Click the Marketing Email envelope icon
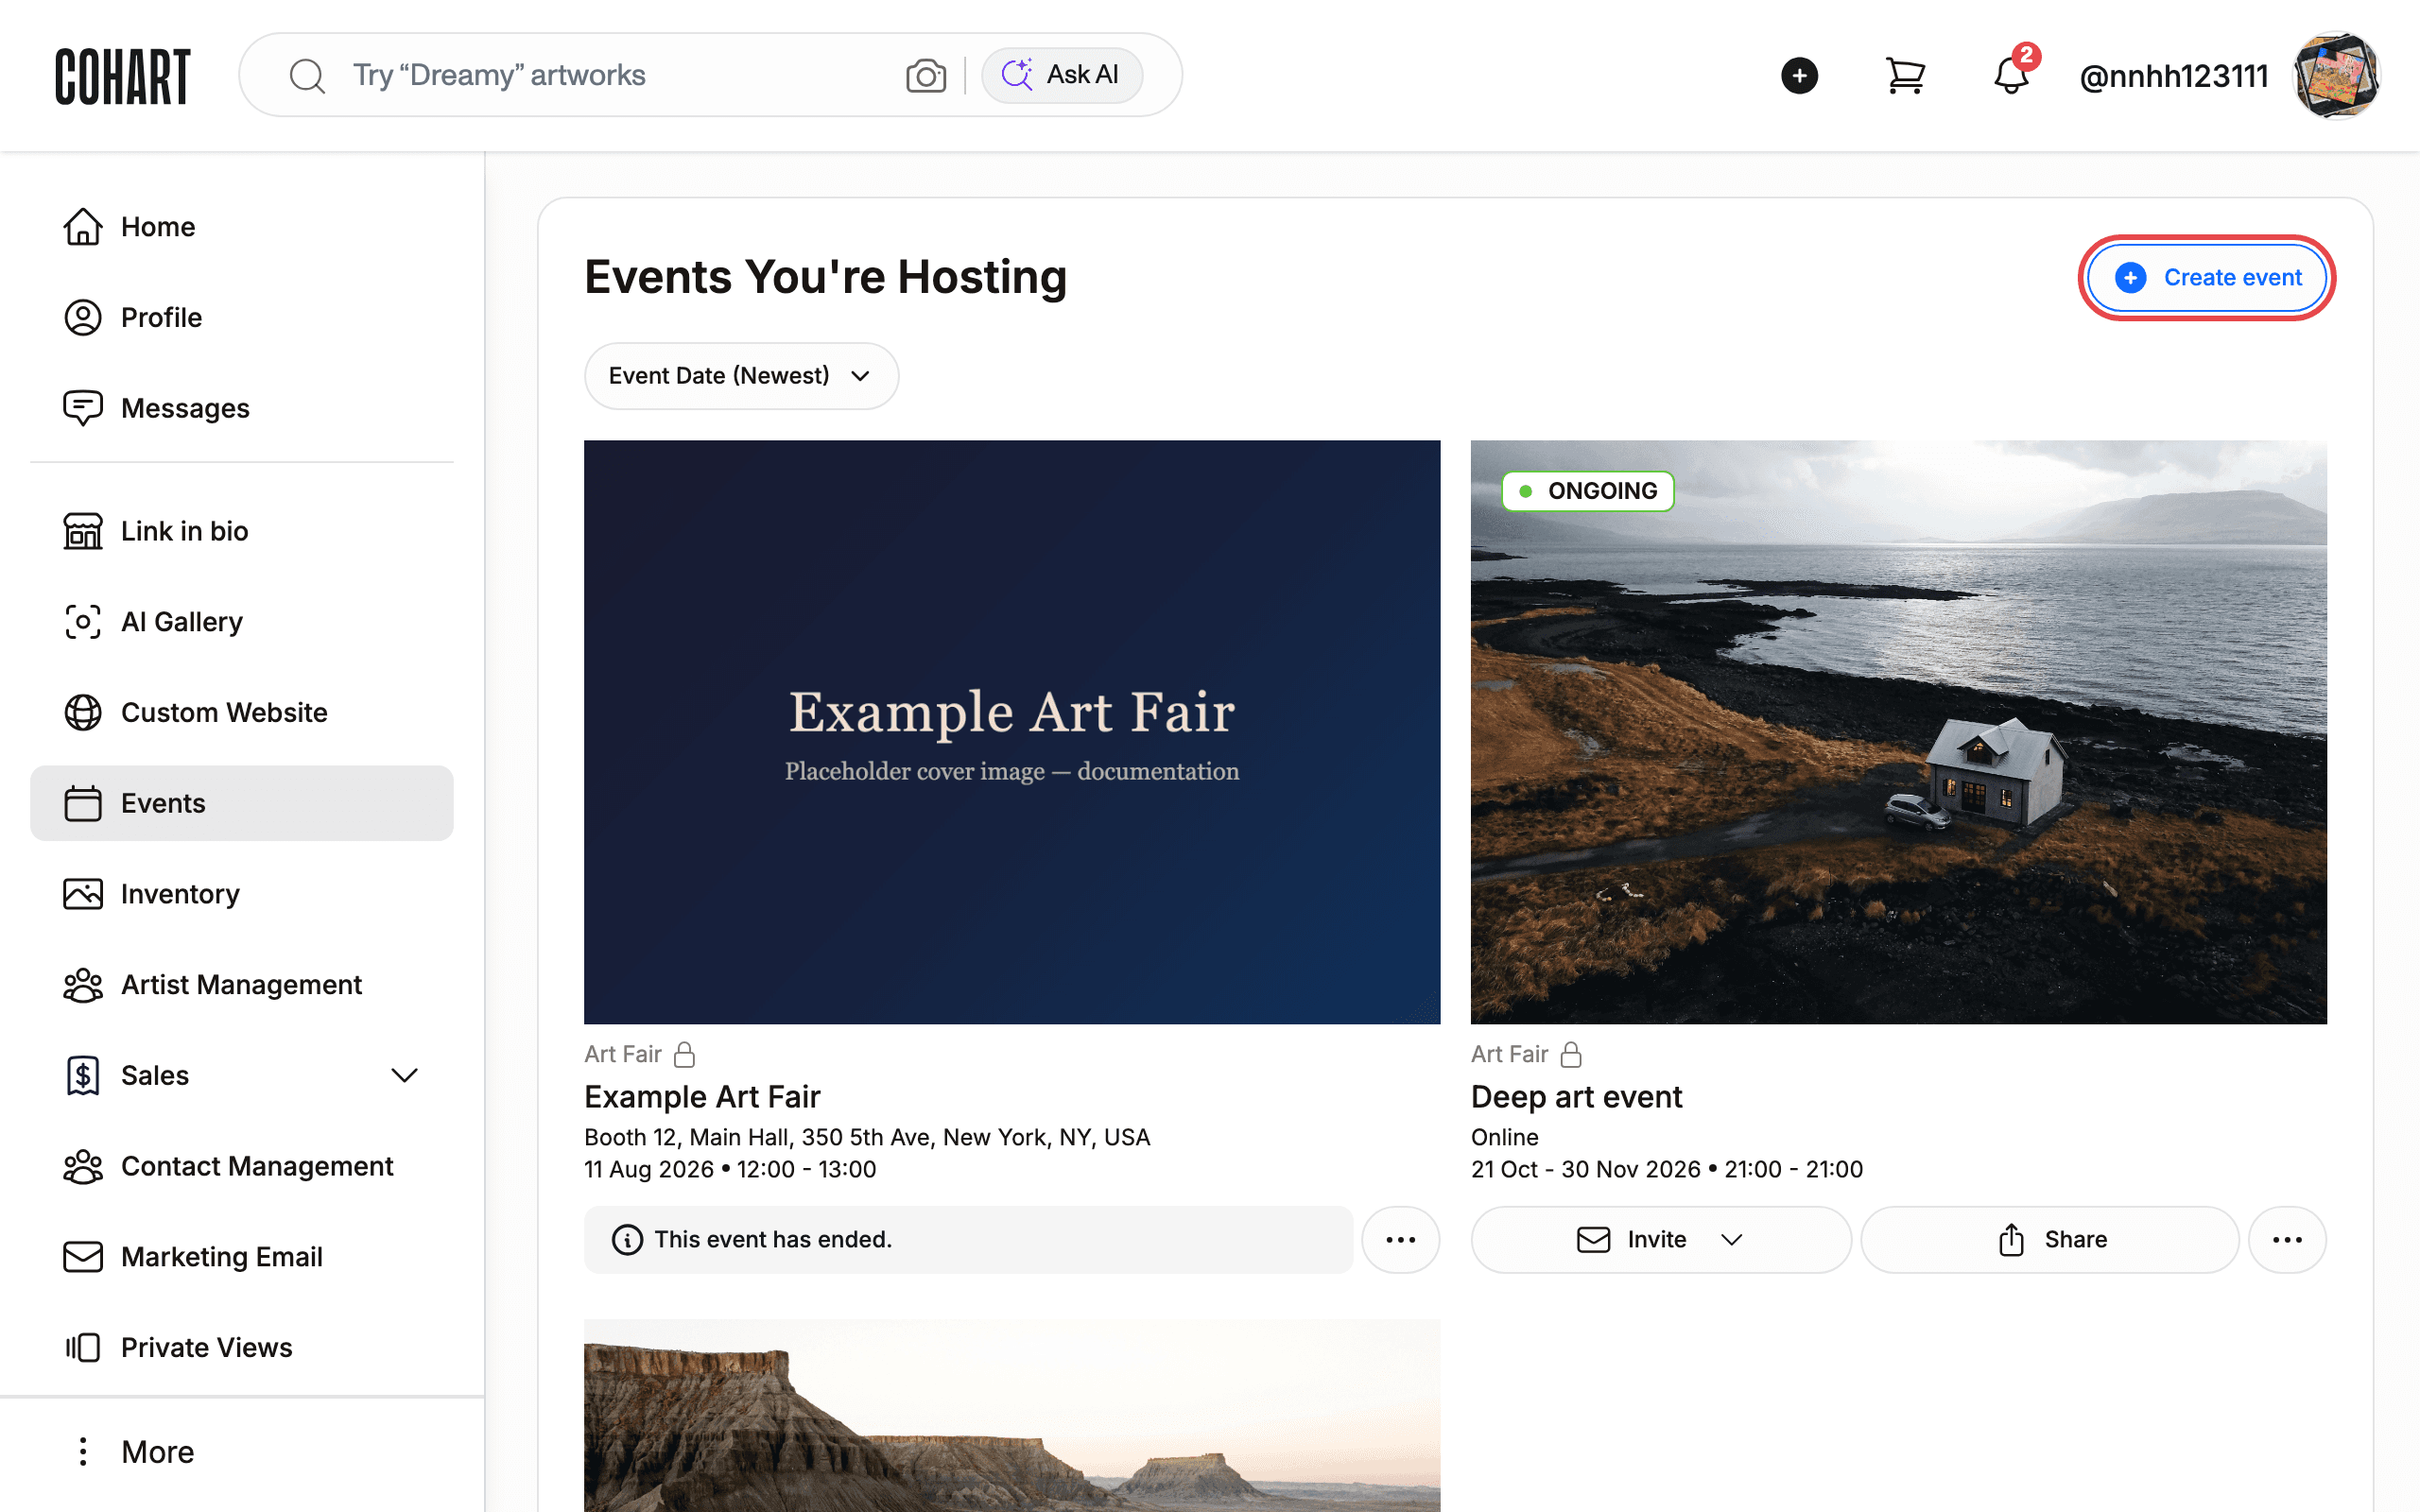Screen dimensions: 2420x1512 click(x=83, y=1257)
